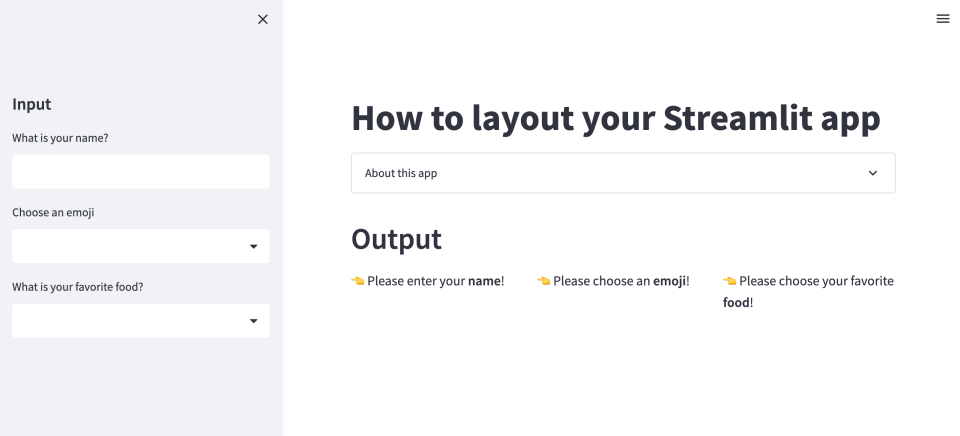Click the pointing hand icon beside the emoji prompt
The height and width of the screenshot is (436, 960).
pos(544,281)
